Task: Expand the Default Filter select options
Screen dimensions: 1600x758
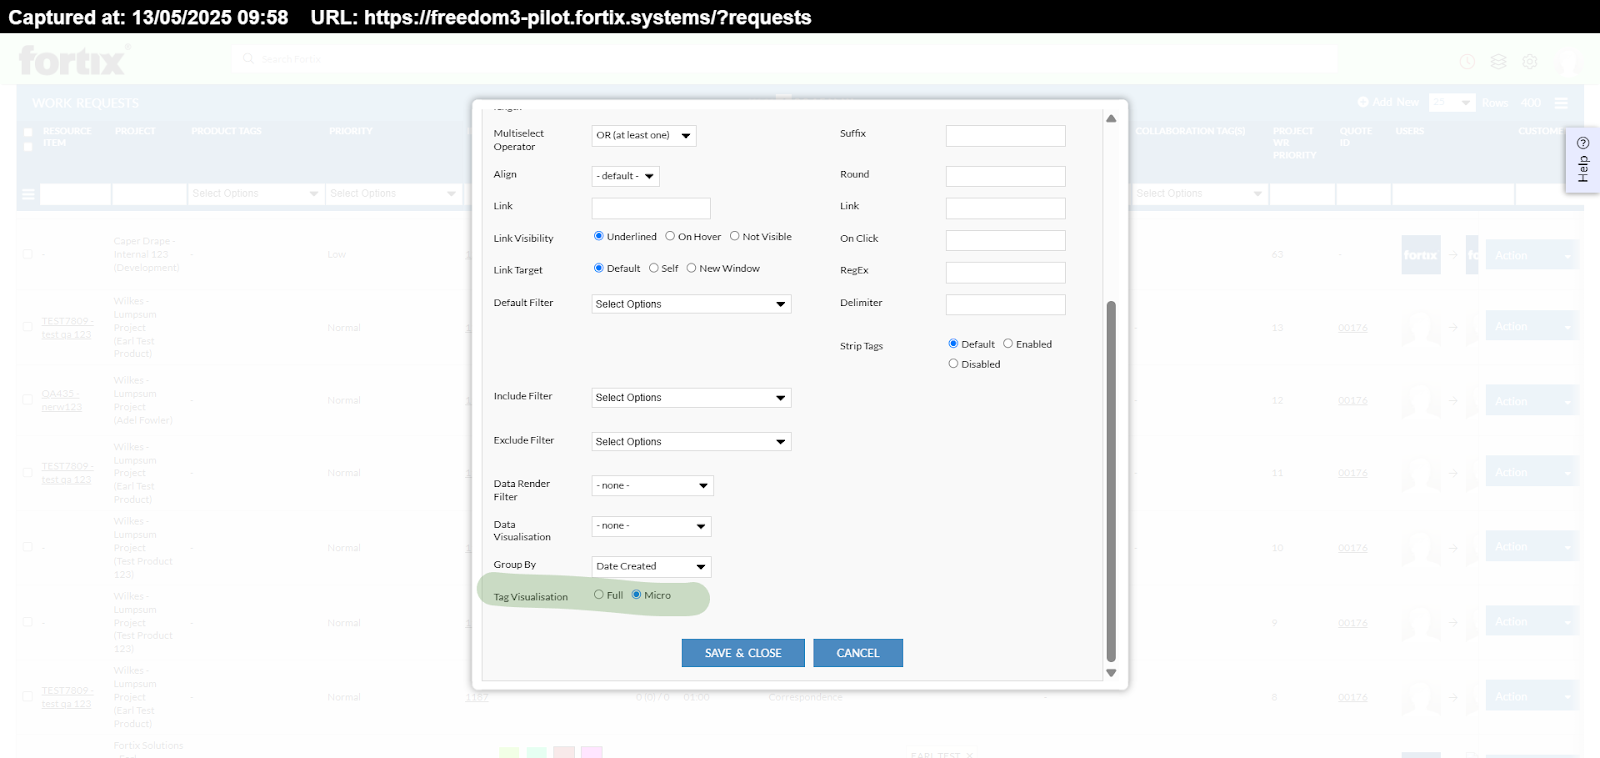Action: [x=691, y=304]
